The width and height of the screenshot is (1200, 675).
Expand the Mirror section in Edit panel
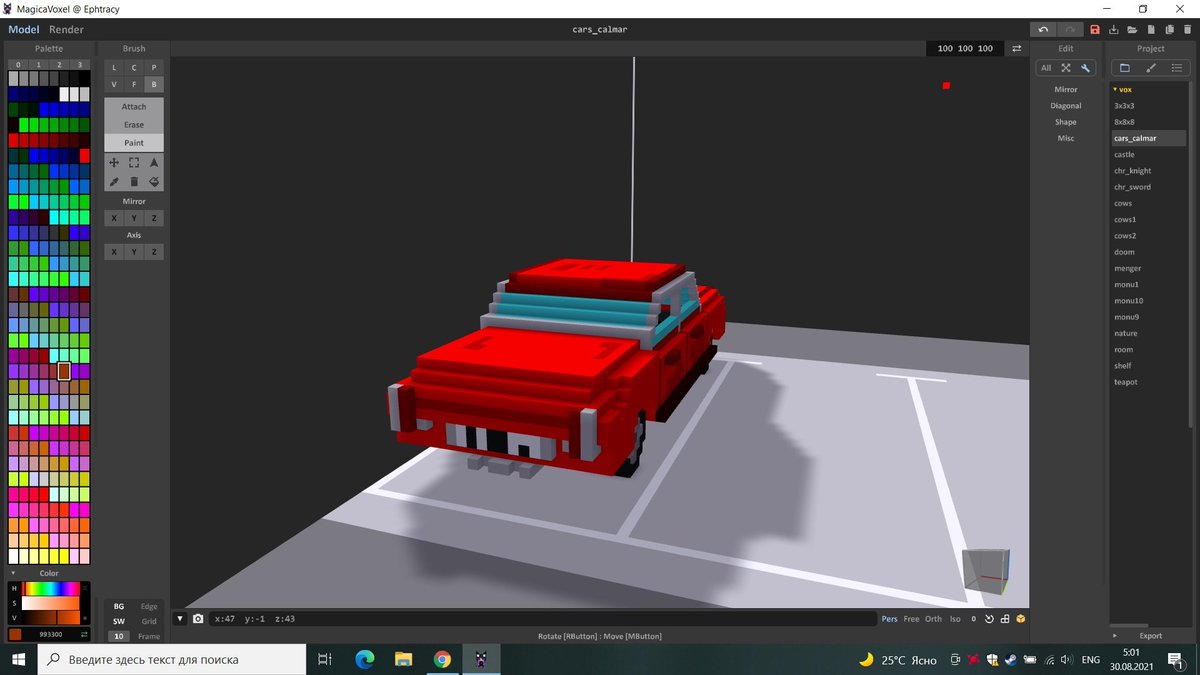[1066, 89]
